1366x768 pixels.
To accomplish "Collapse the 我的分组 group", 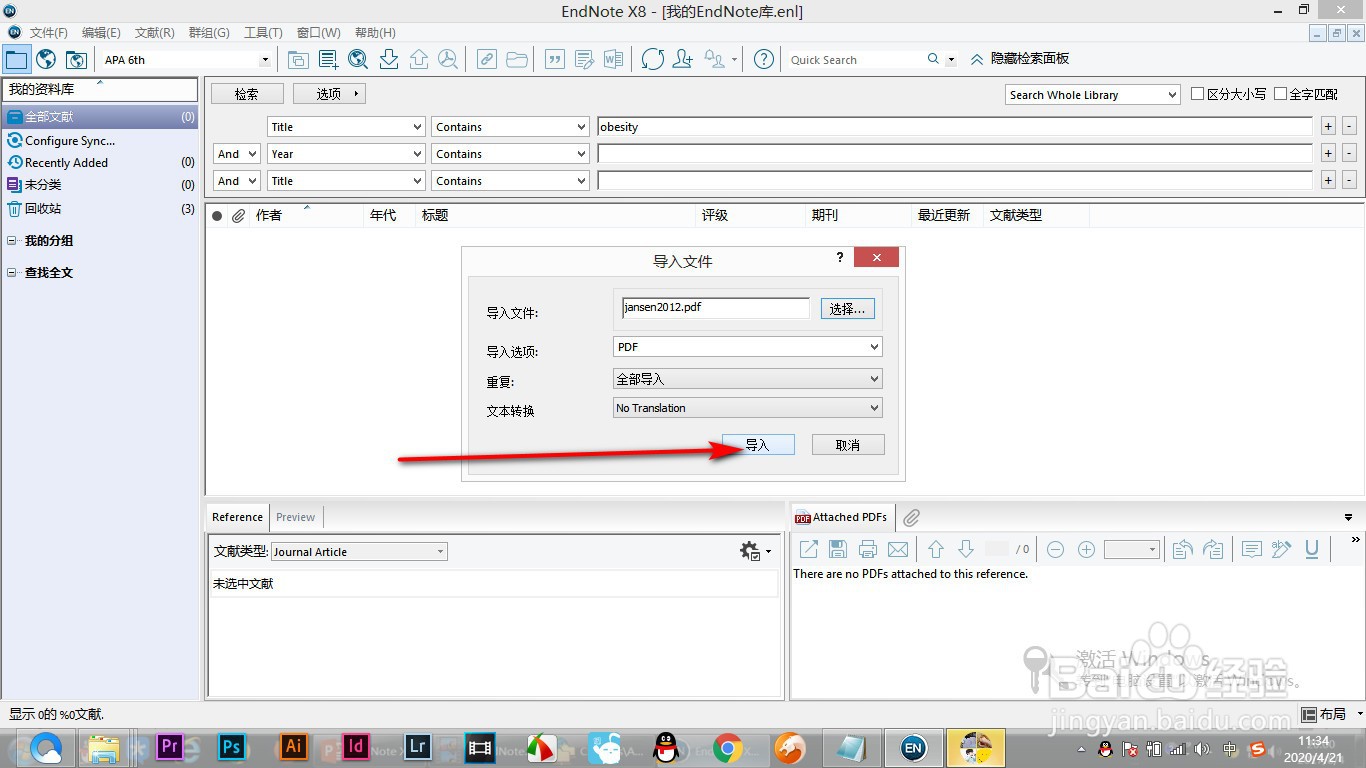I will click(x=11, y=241).
